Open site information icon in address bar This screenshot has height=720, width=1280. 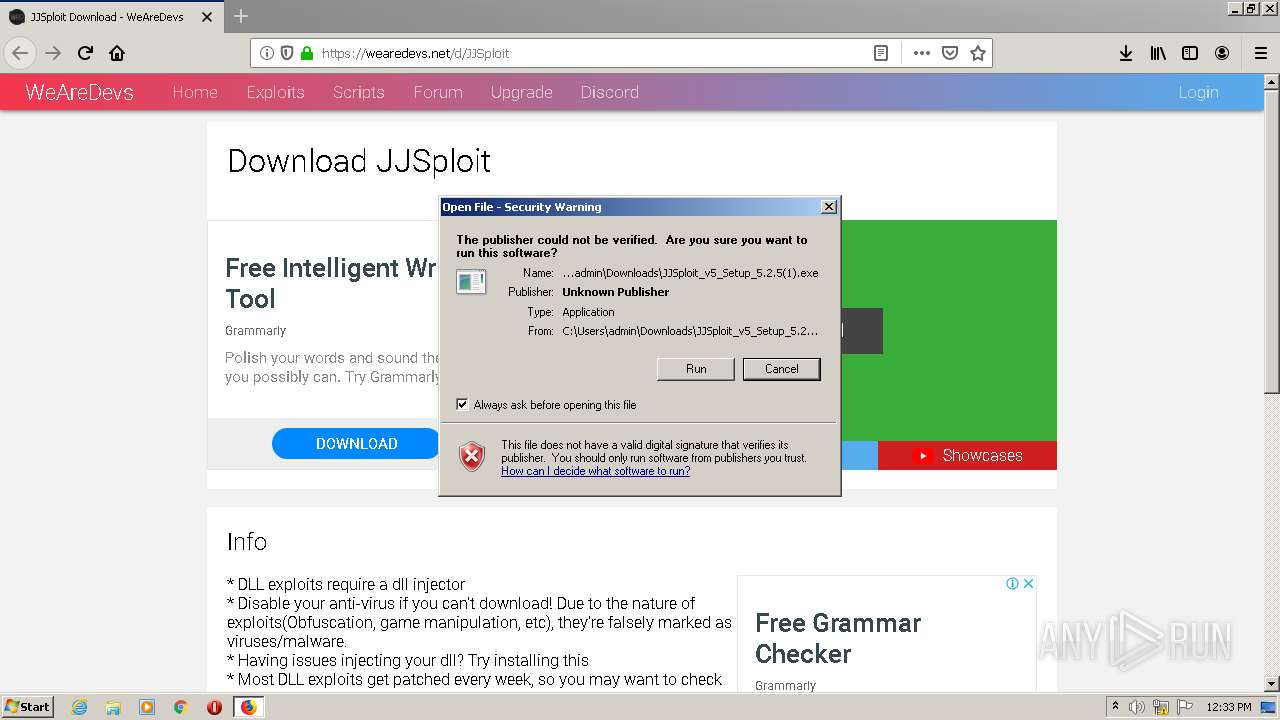click(267, 53)
